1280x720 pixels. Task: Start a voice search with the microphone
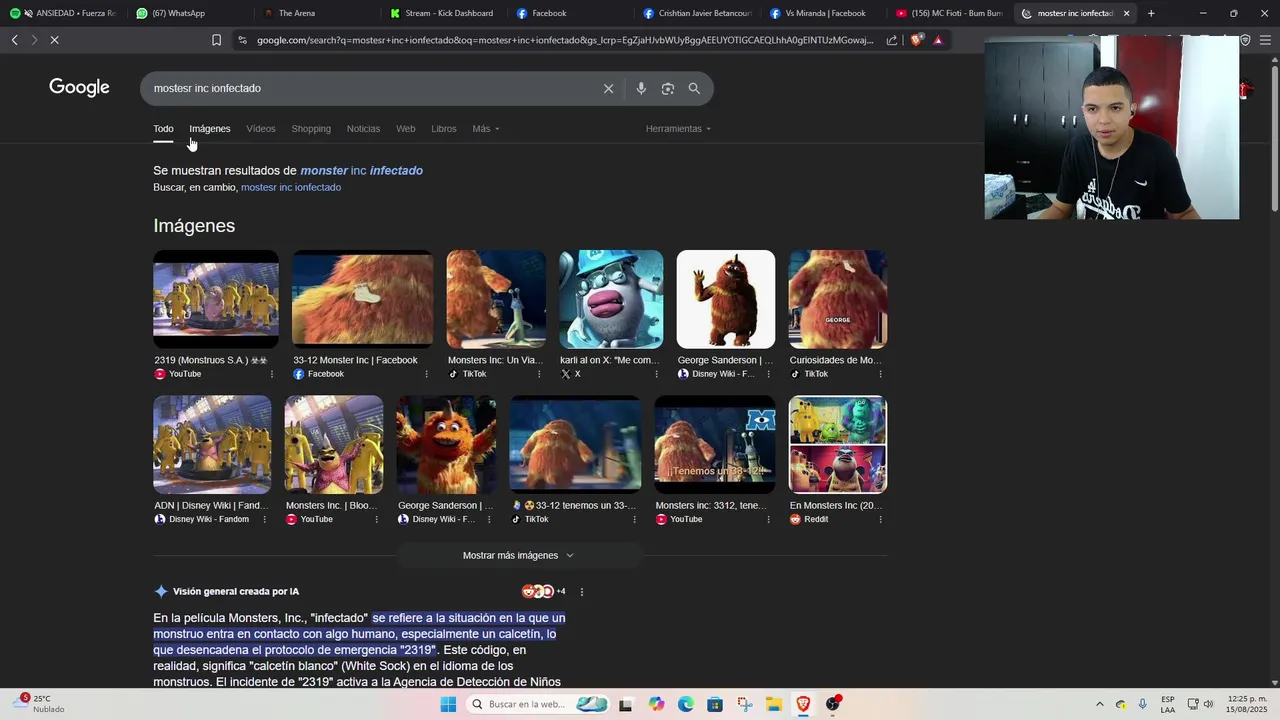pos(641,88)
